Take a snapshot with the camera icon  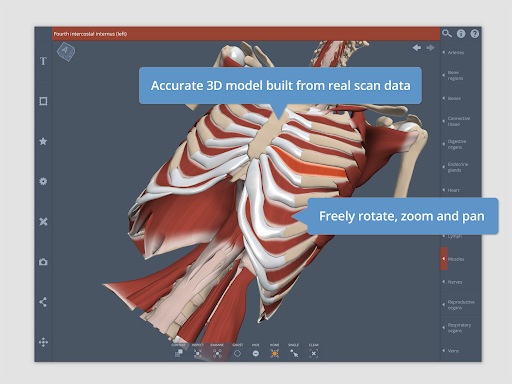click(43, 262)
